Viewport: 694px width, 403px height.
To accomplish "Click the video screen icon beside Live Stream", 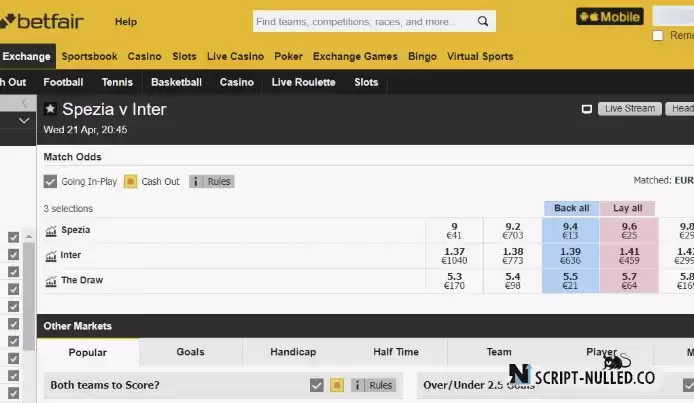I will click(586, 109).
